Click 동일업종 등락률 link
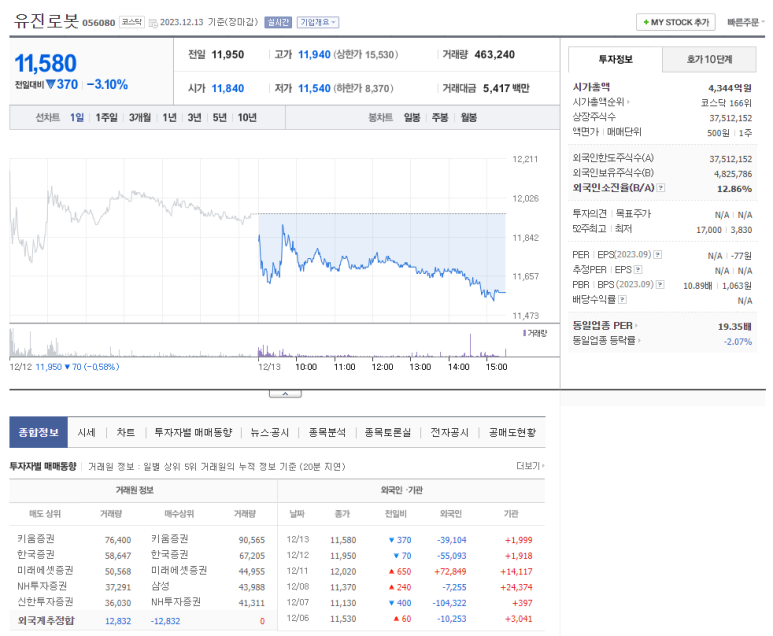Viewport: 773px width, 636px height. (x=604, y=341)
